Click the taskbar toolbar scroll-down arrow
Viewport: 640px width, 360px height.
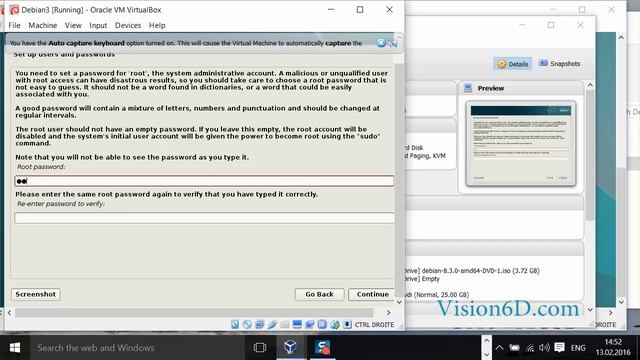tap(486, 354)
